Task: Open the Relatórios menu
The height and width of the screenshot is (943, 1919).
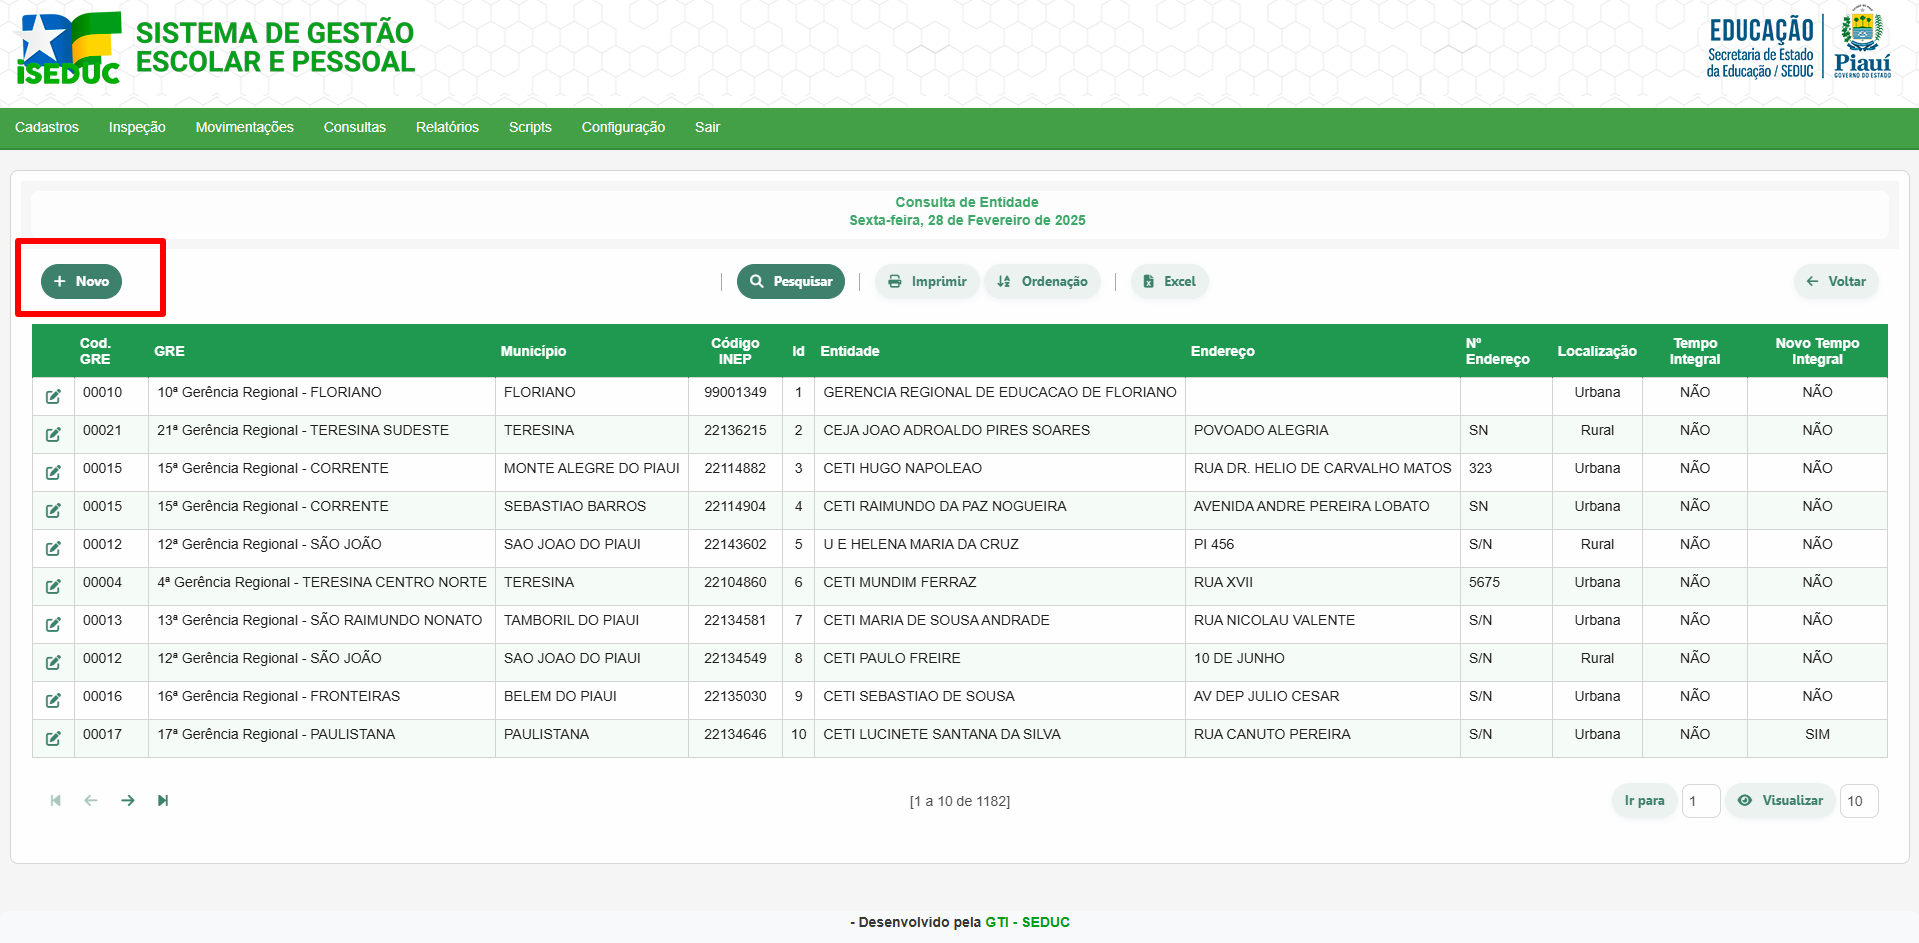Action: (447, 127)
